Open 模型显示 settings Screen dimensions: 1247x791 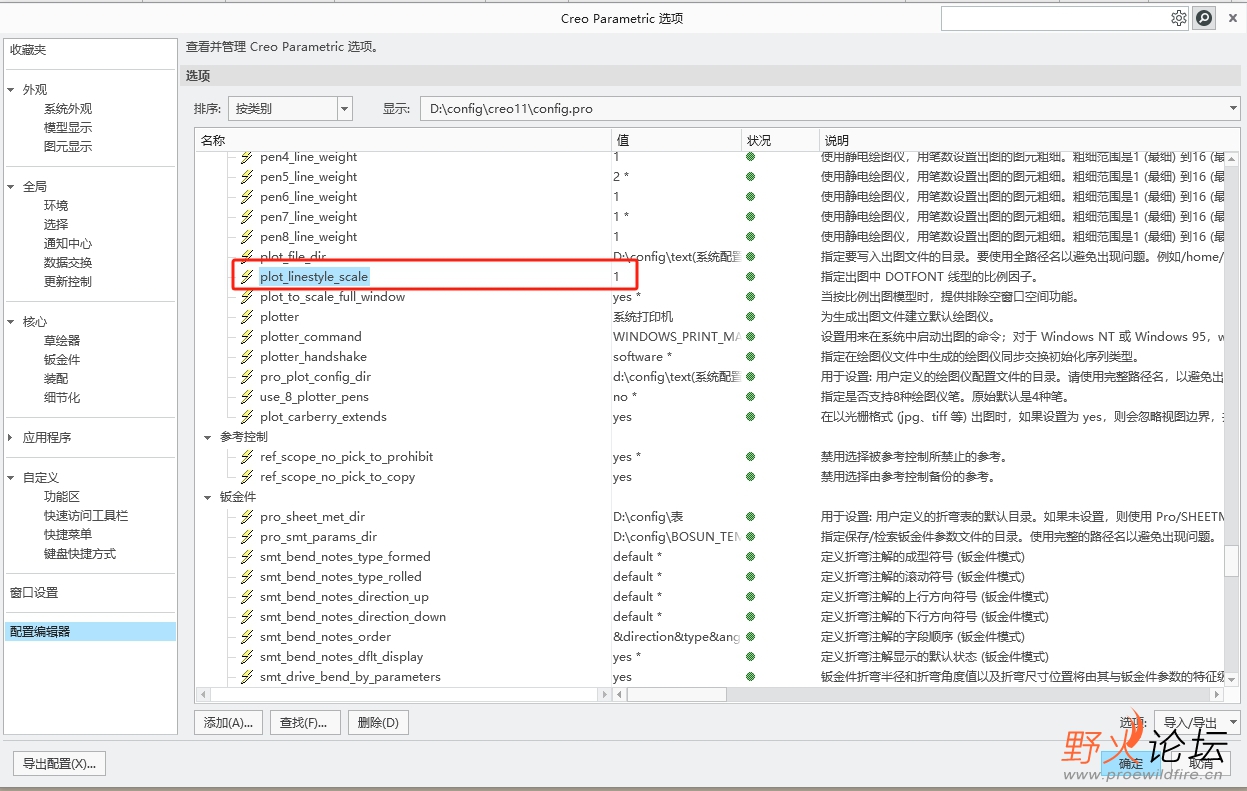(x=68, y=128)
